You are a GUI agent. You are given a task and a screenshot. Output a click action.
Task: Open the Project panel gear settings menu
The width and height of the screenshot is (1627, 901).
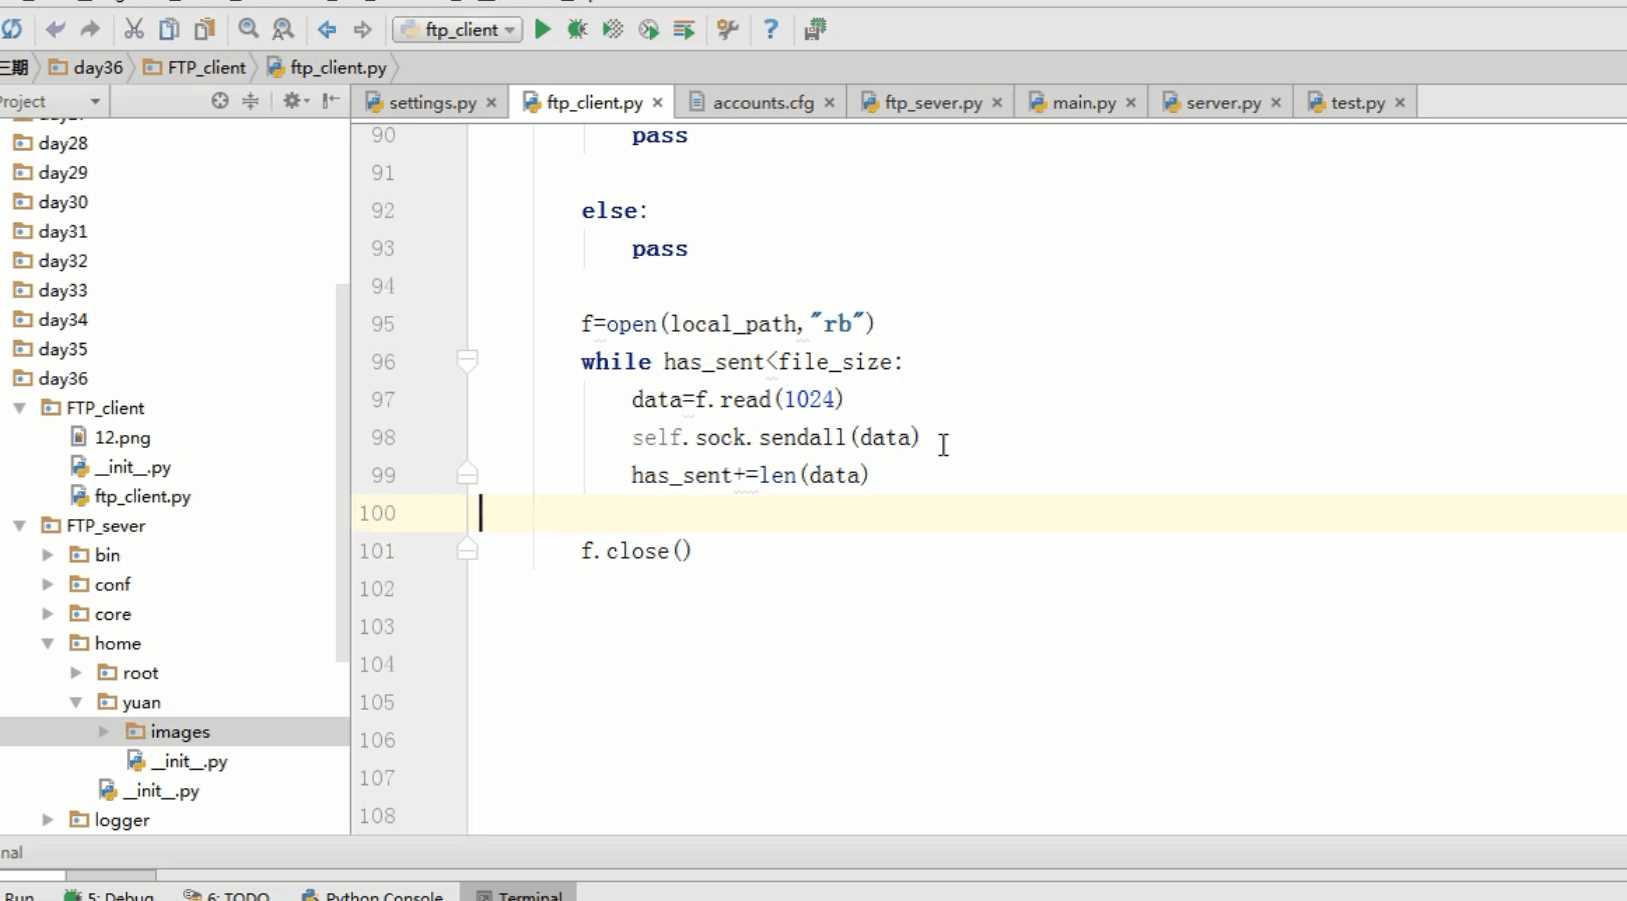[x=295, y=100]
